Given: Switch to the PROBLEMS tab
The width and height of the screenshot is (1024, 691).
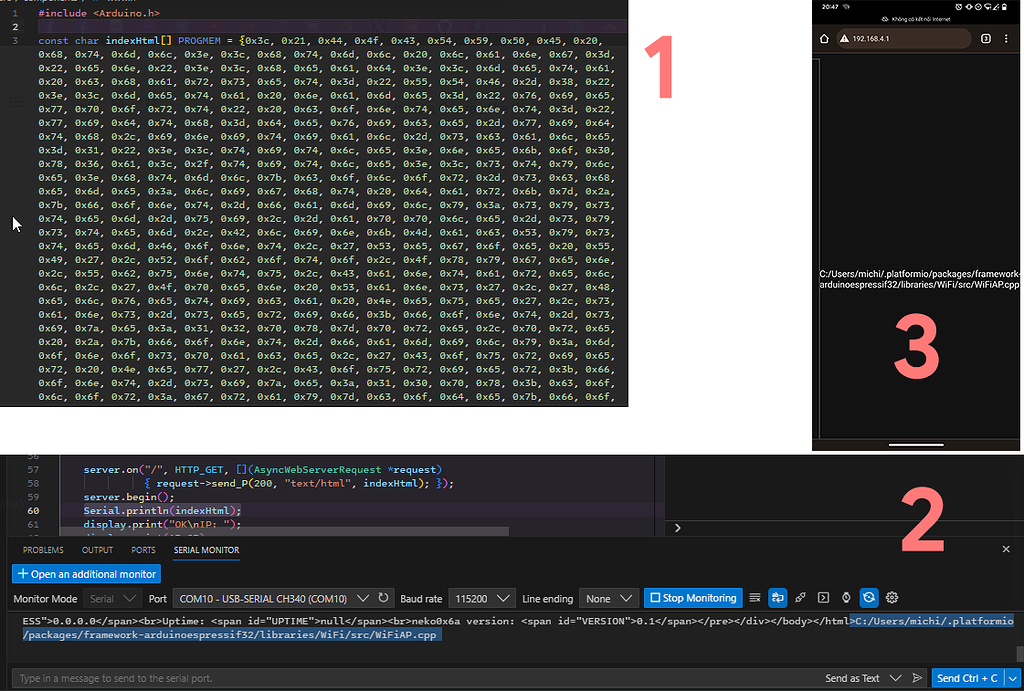Looking at the screenshot, I should click(43, 550).
